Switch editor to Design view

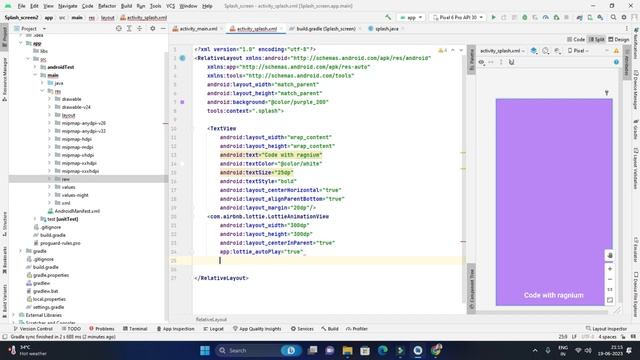[618, 39]
